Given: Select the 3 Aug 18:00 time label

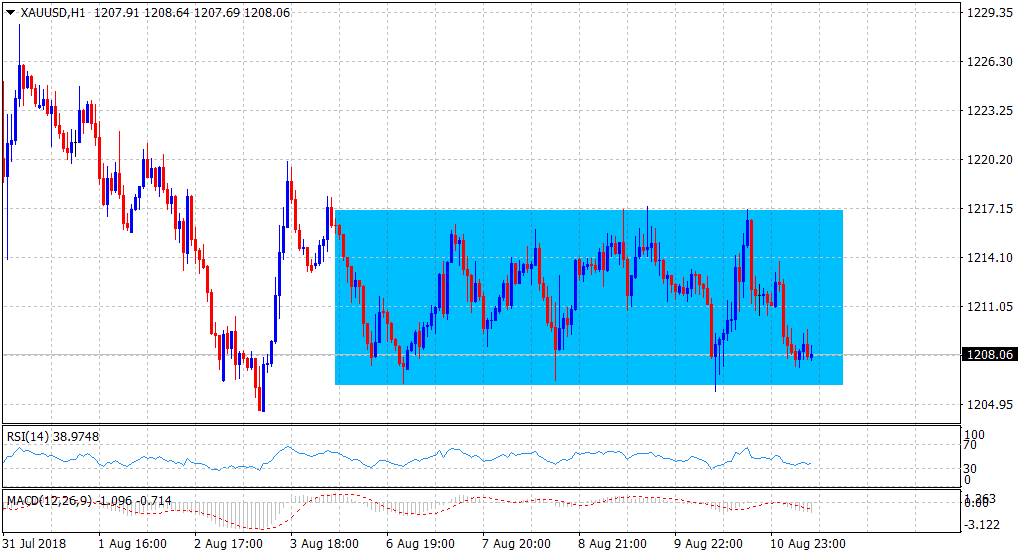Looking at the screenshot, I should point(326,544).
